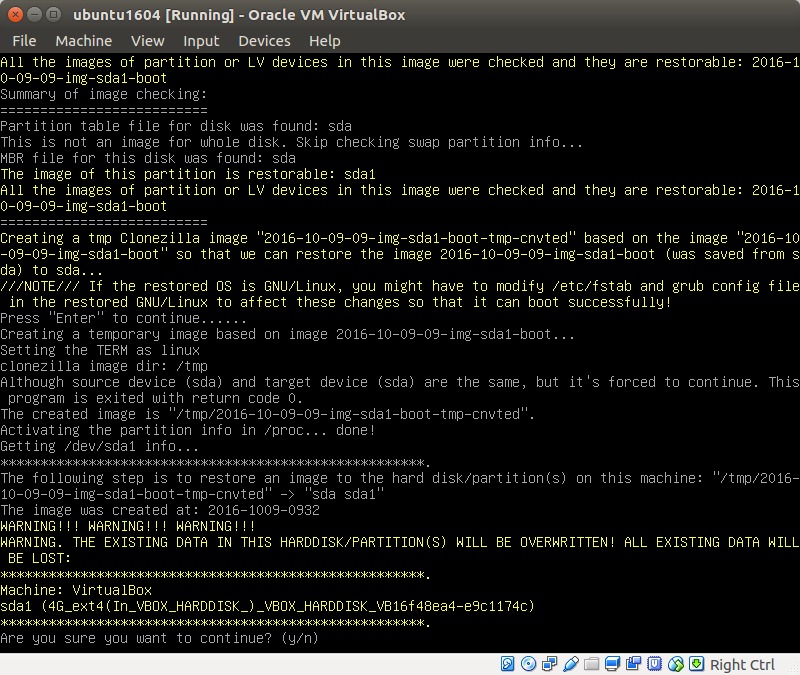Click the shared folders status icon

(x=592, y=664)
